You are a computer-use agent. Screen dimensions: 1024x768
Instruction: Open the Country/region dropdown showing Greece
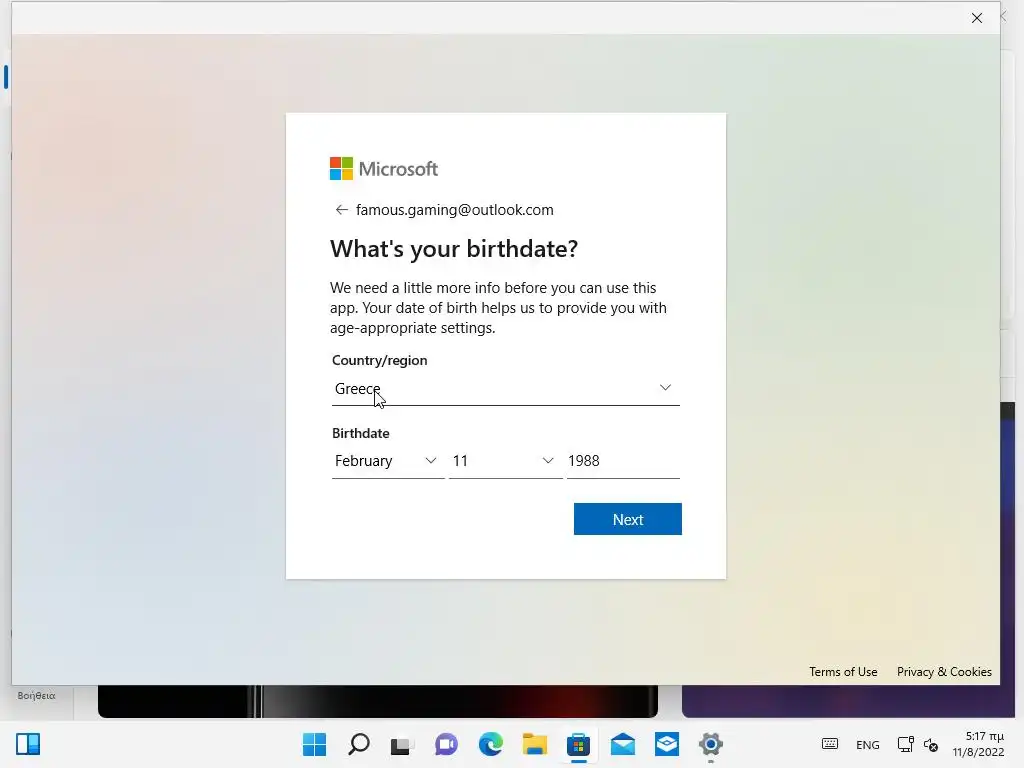point(505,389)
